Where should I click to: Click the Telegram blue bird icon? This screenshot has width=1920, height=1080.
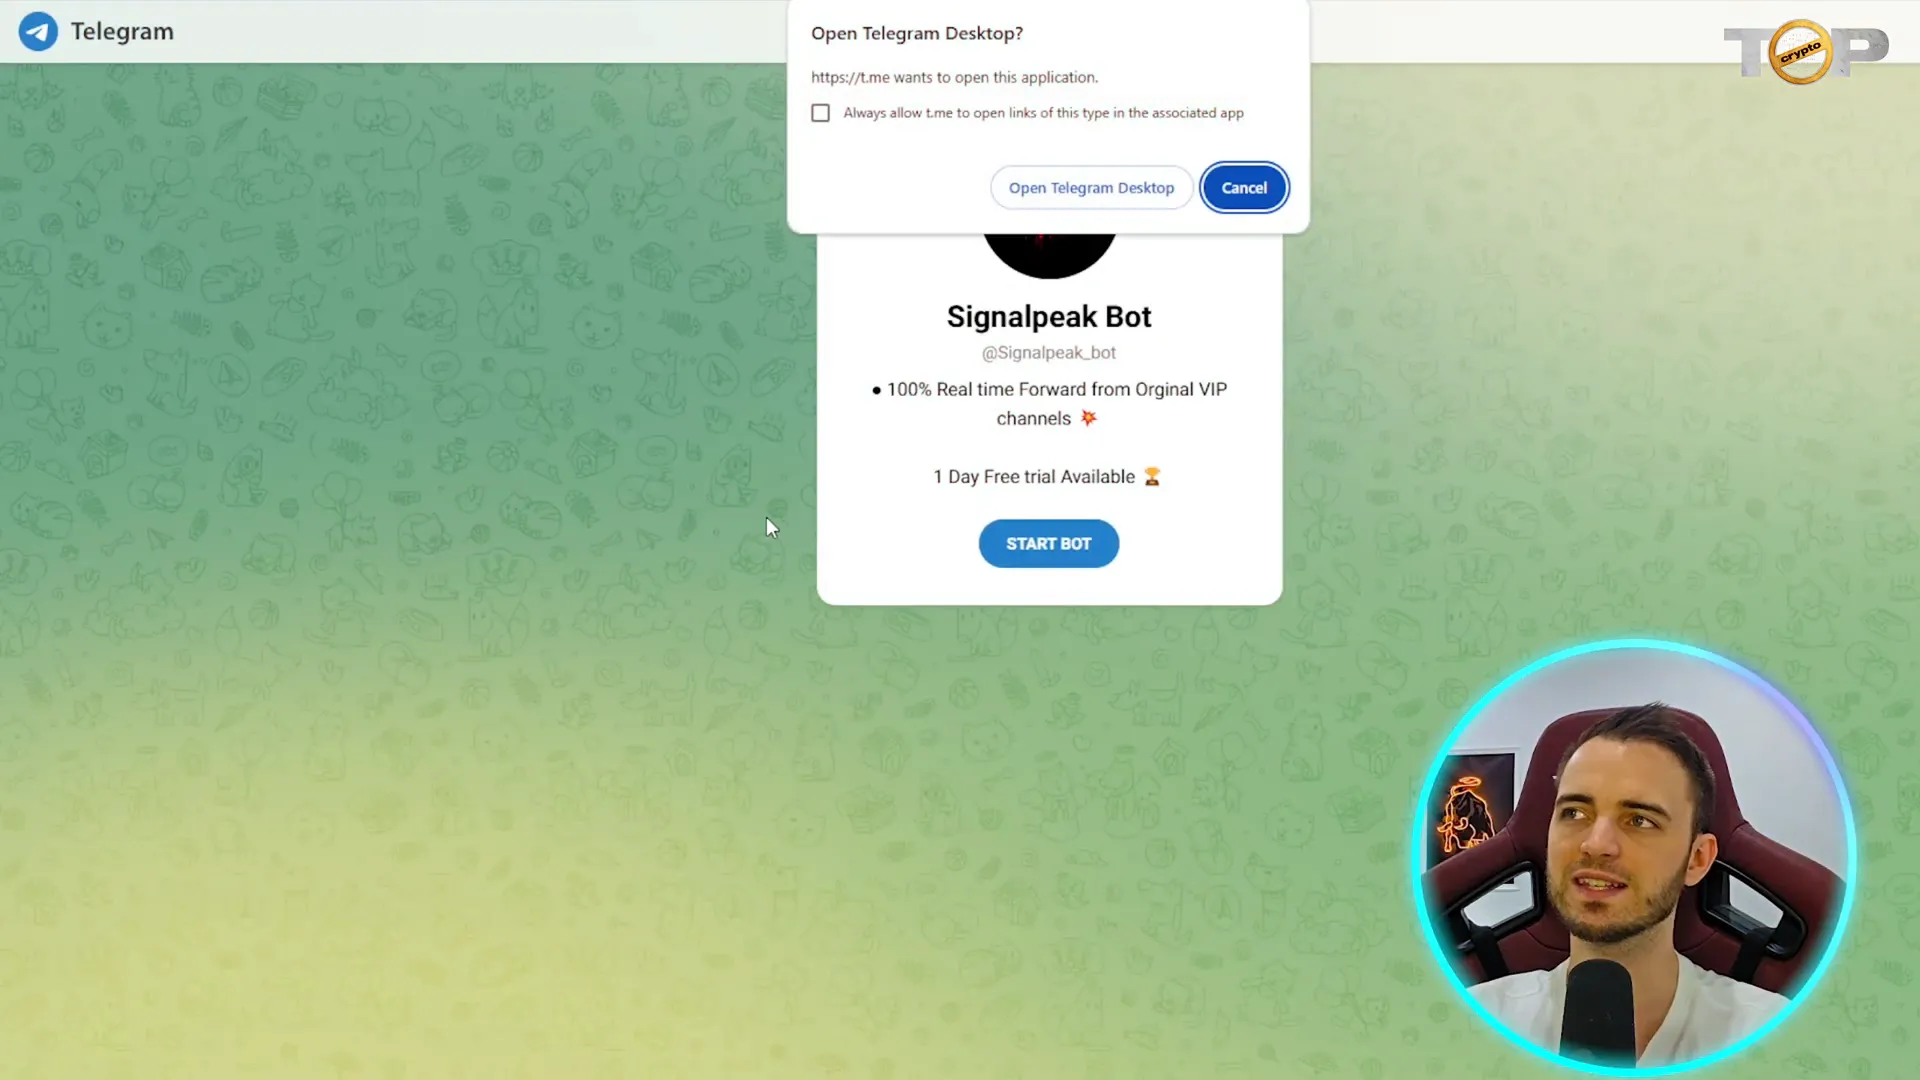pos(38,30)
